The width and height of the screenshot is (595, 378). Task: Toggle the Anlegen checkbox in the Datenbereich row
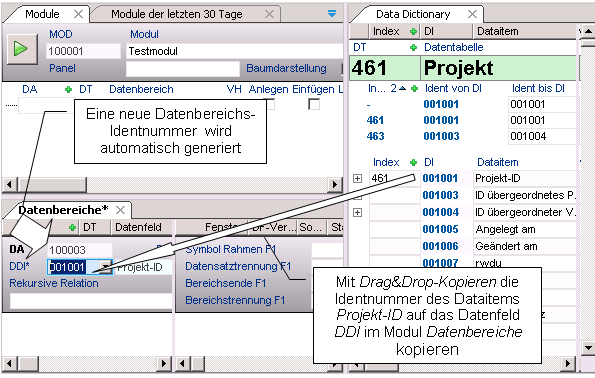[270, 104]
